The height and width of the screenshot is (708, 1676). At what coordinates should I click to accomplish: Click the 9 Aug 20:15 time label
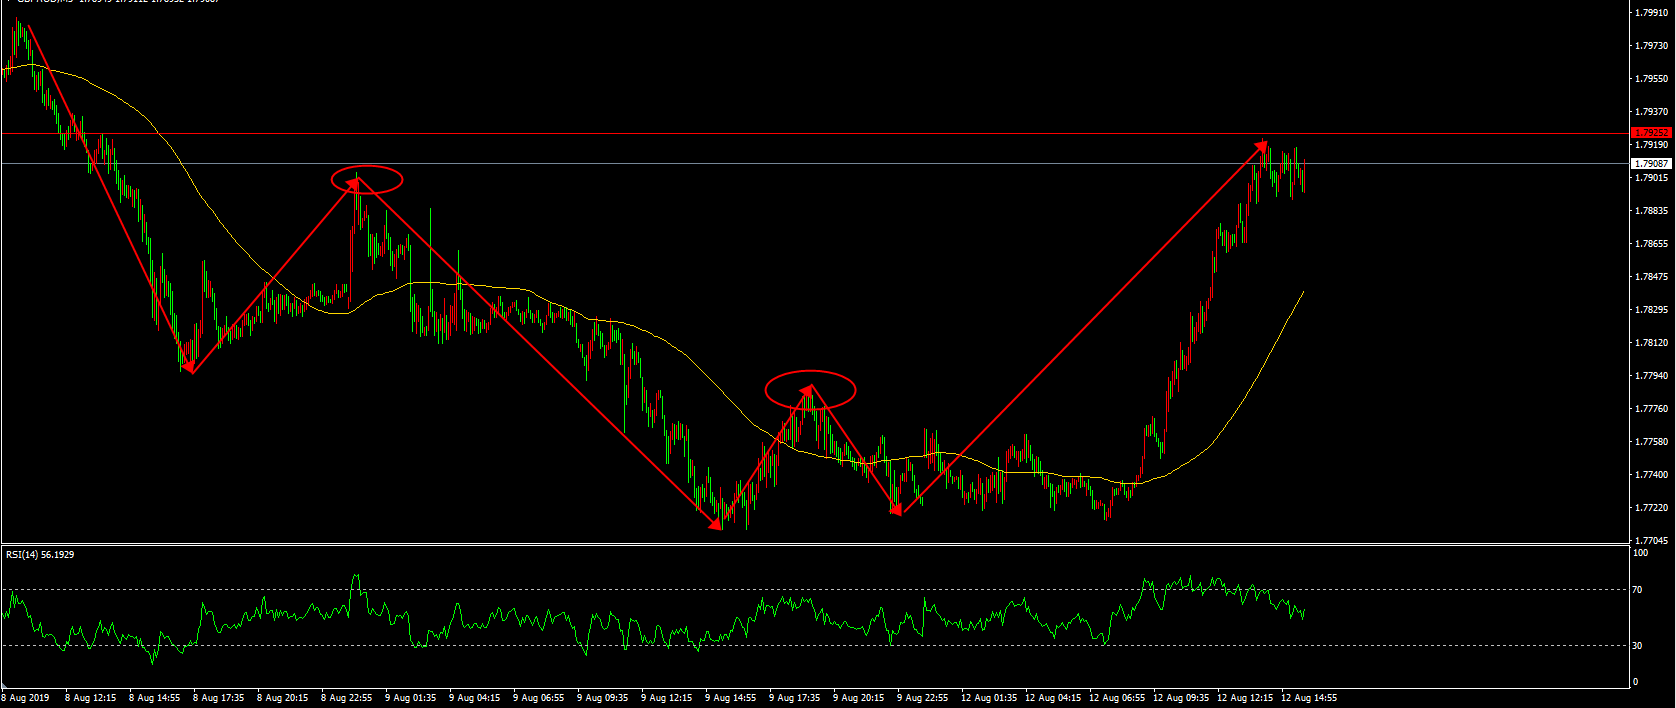[x=859, y=698]
